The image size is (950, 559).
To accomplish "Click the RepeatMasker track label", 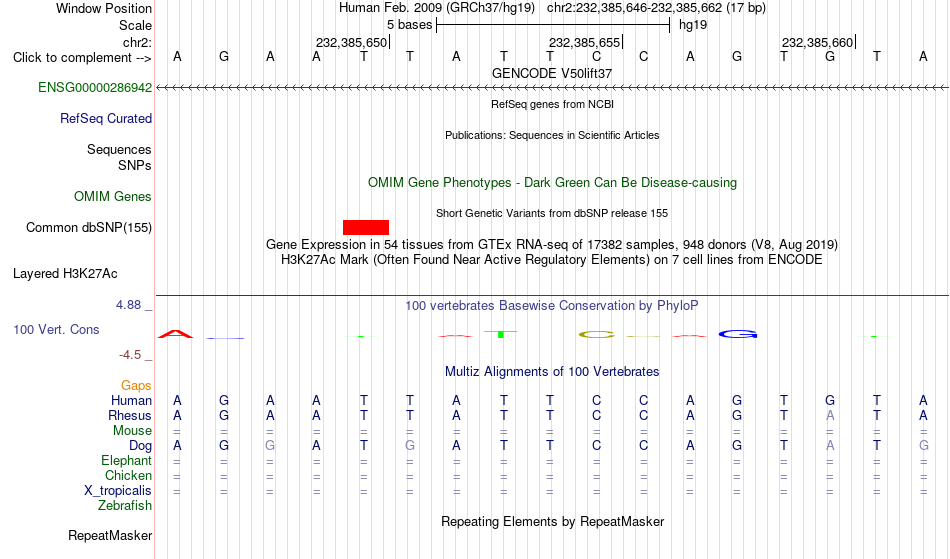I will 110,535.
